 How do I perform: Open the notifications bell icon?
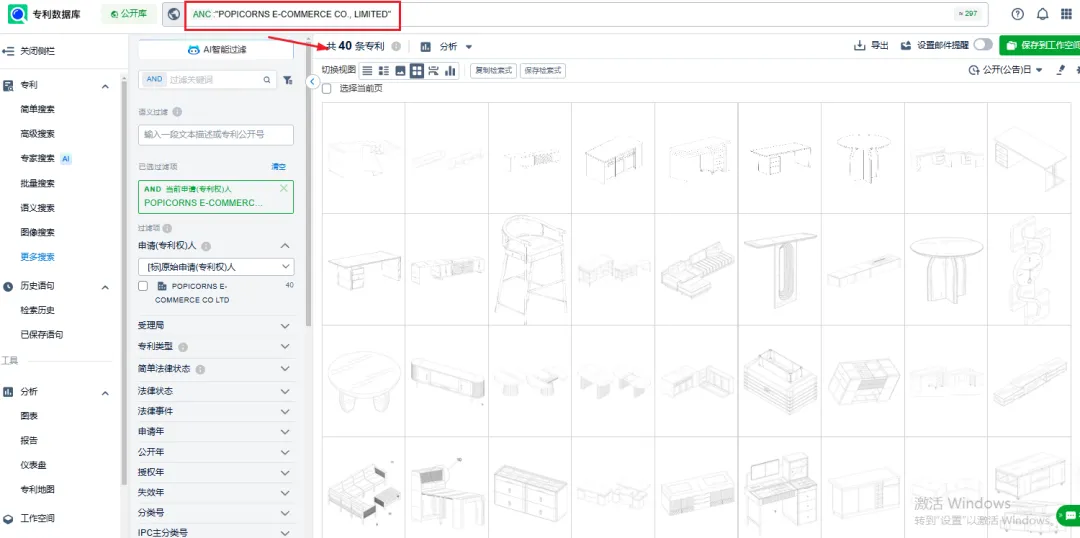[x=1043, y=14]
